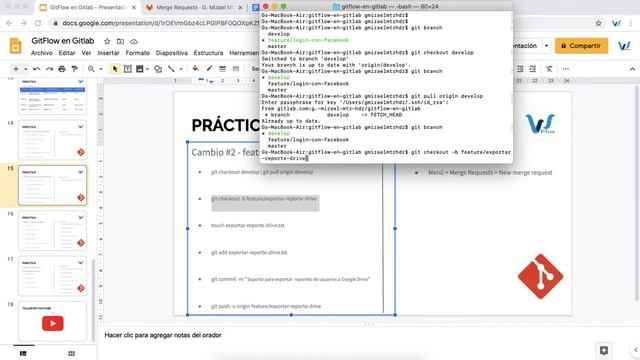
Task: Open the Archivo menu
Action: pos(42,53)
